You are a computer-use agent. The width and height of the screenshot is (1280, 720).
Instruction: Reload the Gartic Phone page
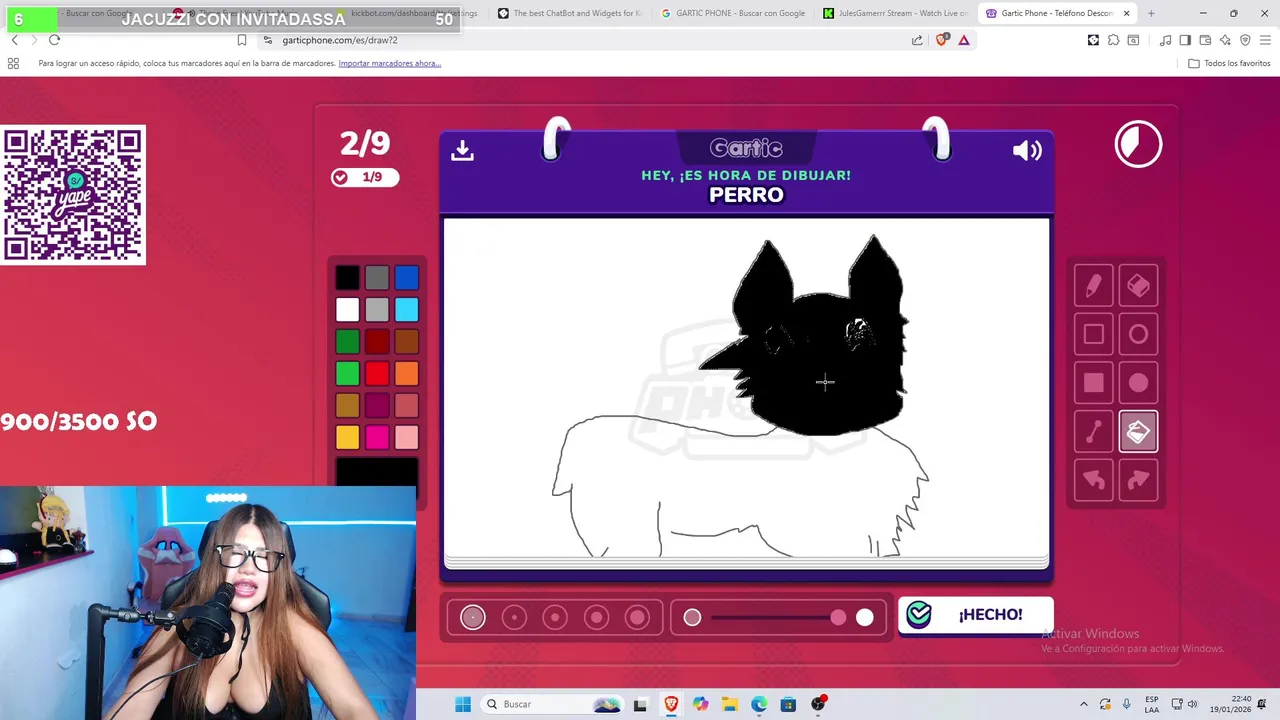tap(54, 40)
